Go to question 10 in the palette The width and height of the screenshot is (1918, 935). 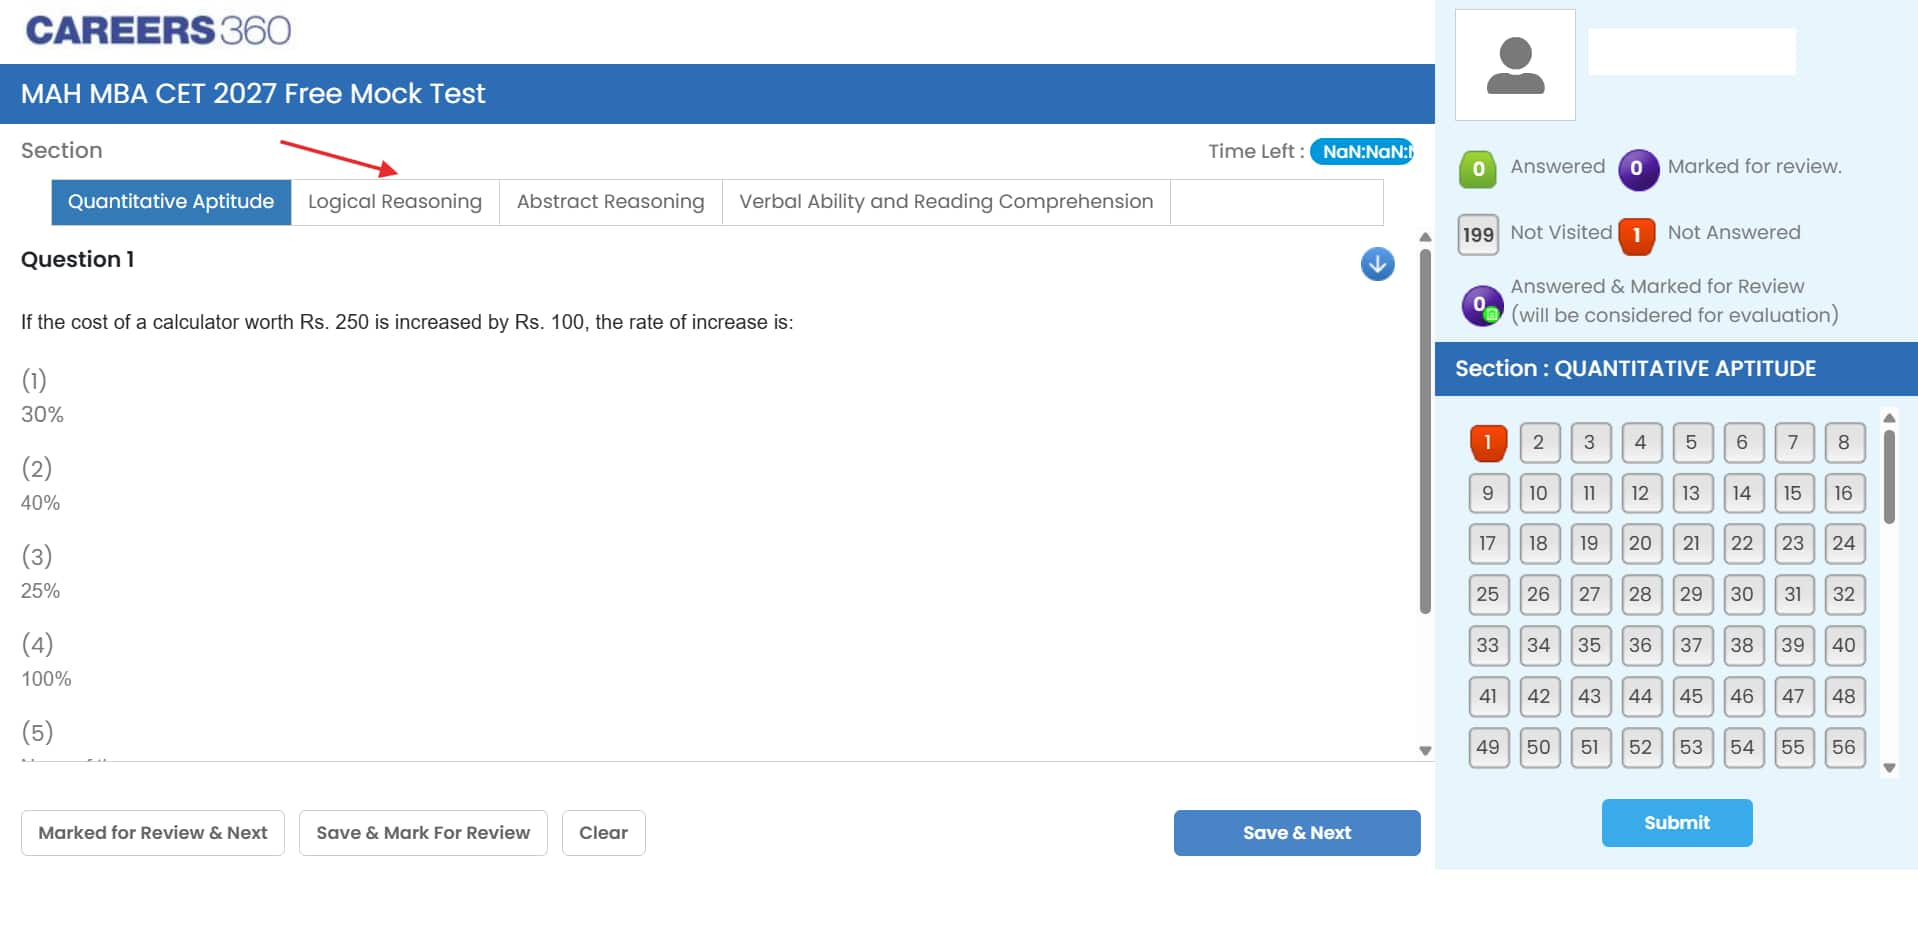1539,493
